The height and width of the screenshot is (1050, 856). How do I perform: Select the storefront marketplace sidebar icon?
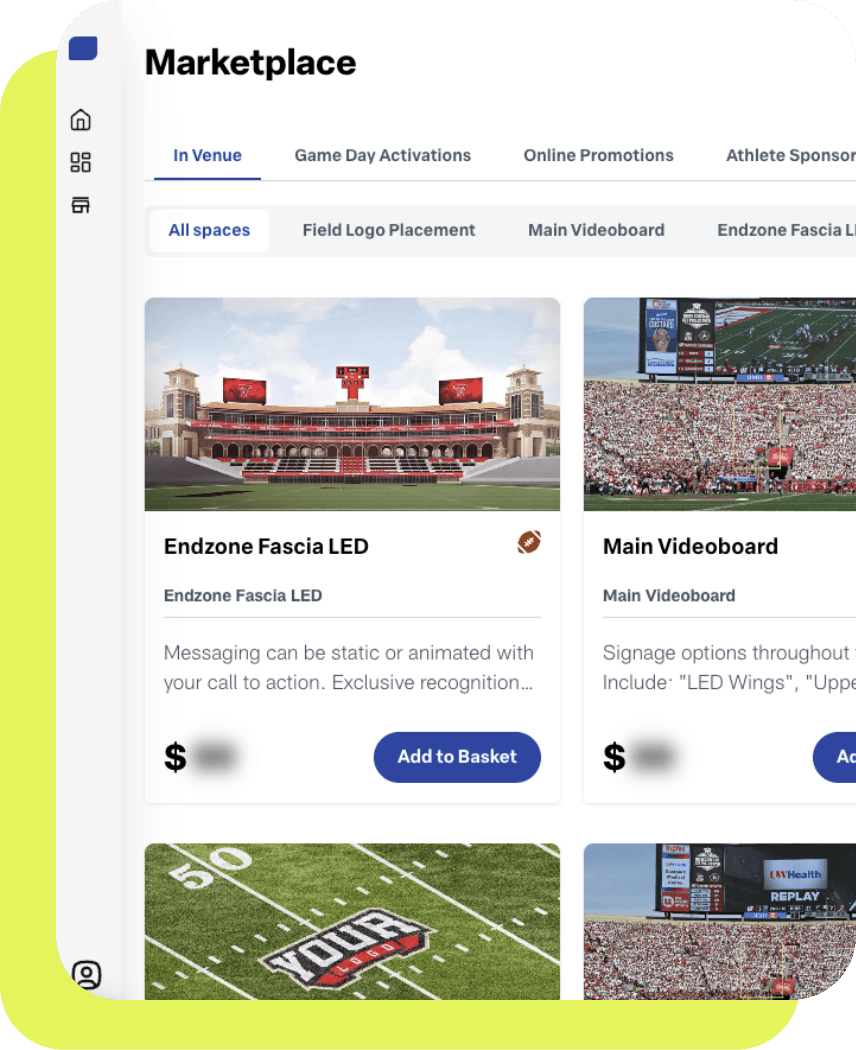[81, 205]
